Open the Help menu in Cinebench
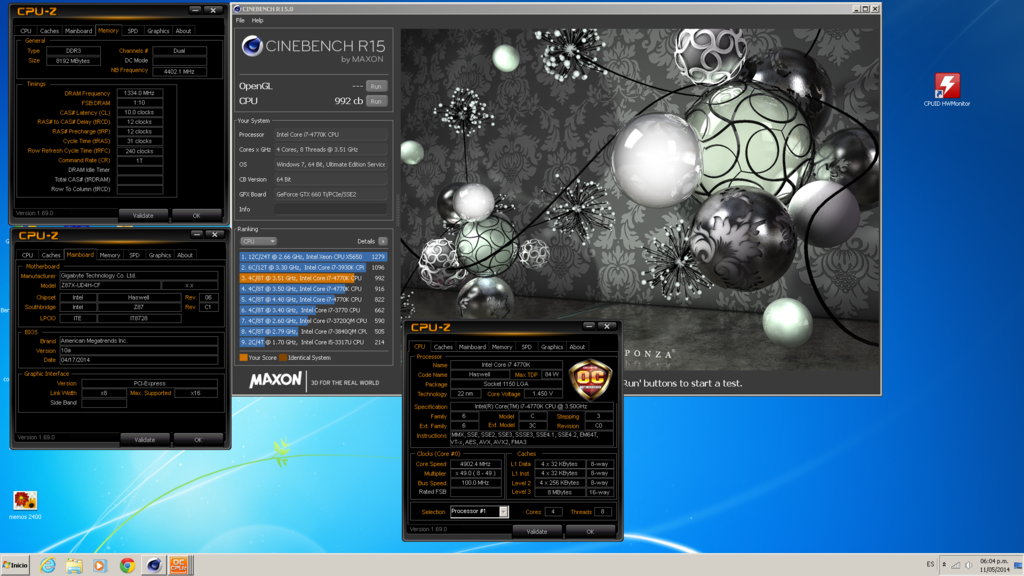 pyautogui.click(x=258, y=20)
